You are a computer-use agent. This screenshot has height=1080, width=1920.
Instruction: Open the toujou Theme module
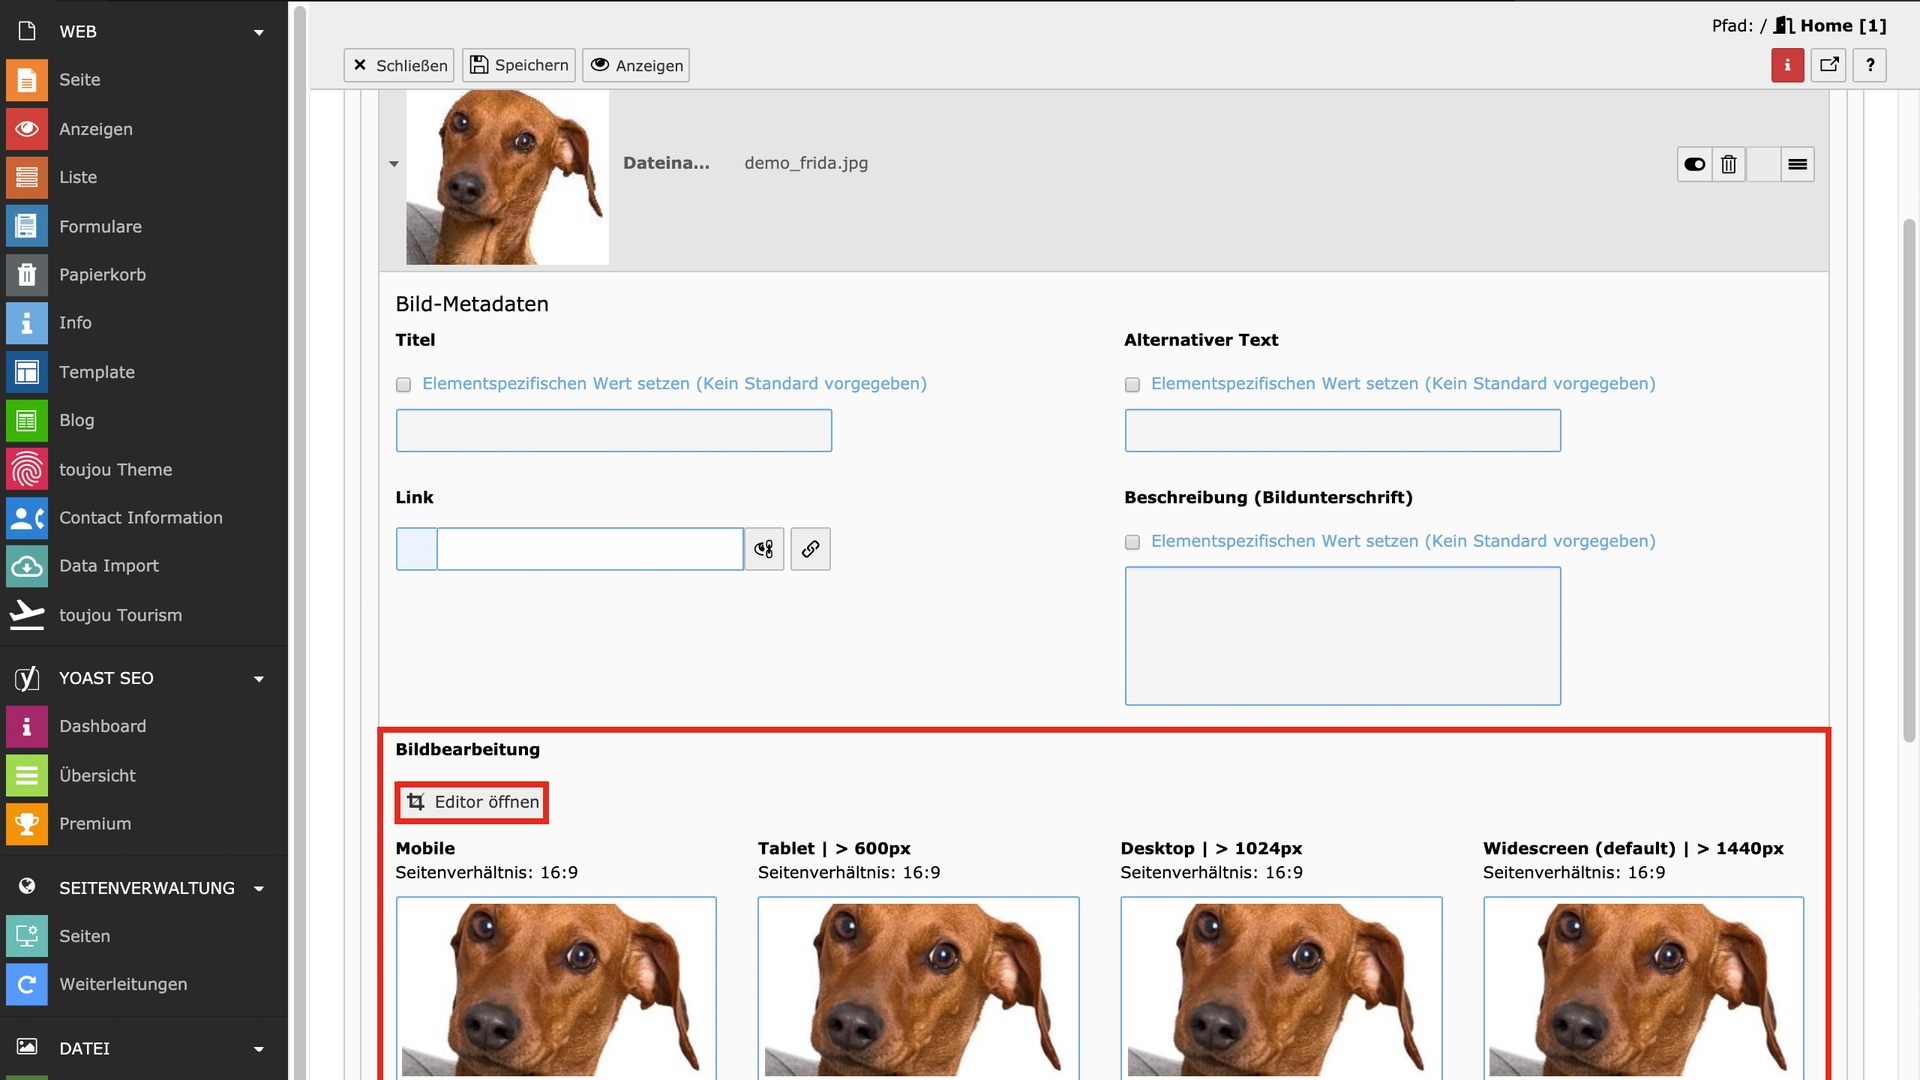pyautogui.click(x=114, y=470)
